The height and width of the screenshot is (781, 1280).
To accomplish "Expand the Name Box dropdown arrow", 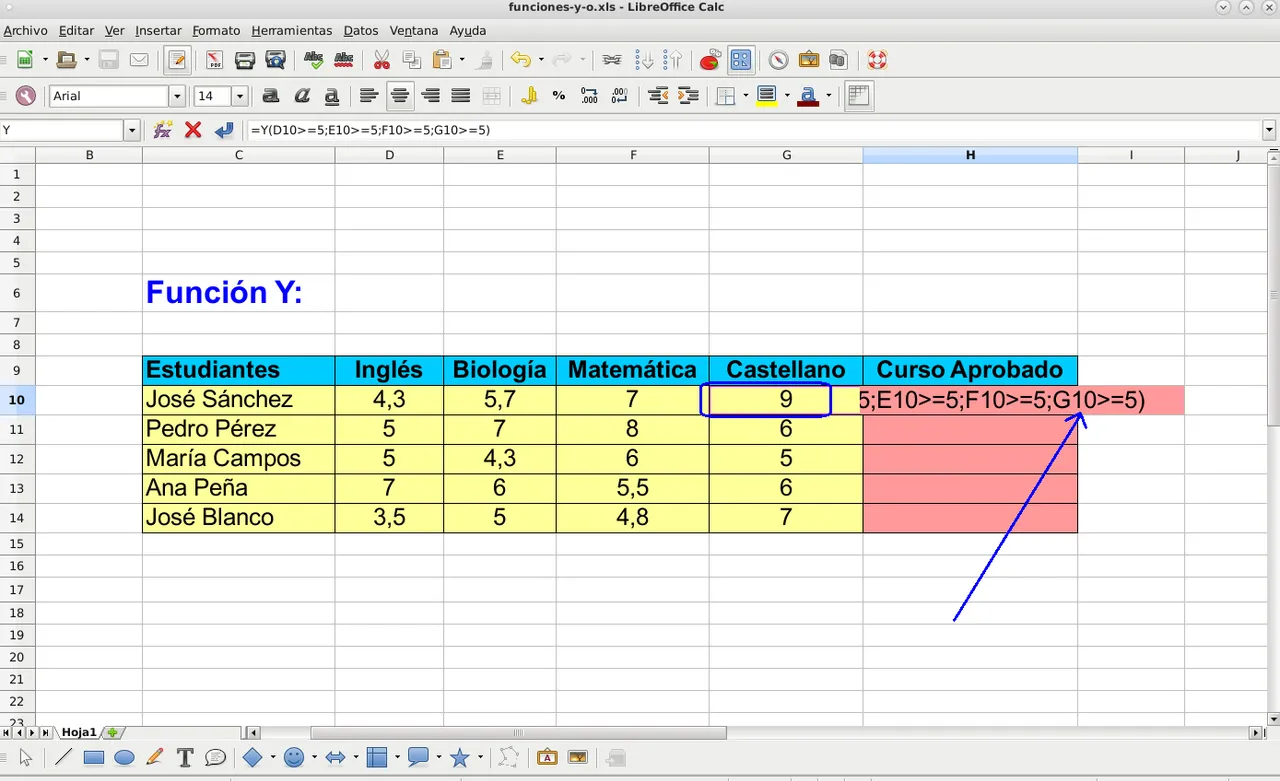I will 132,130.
